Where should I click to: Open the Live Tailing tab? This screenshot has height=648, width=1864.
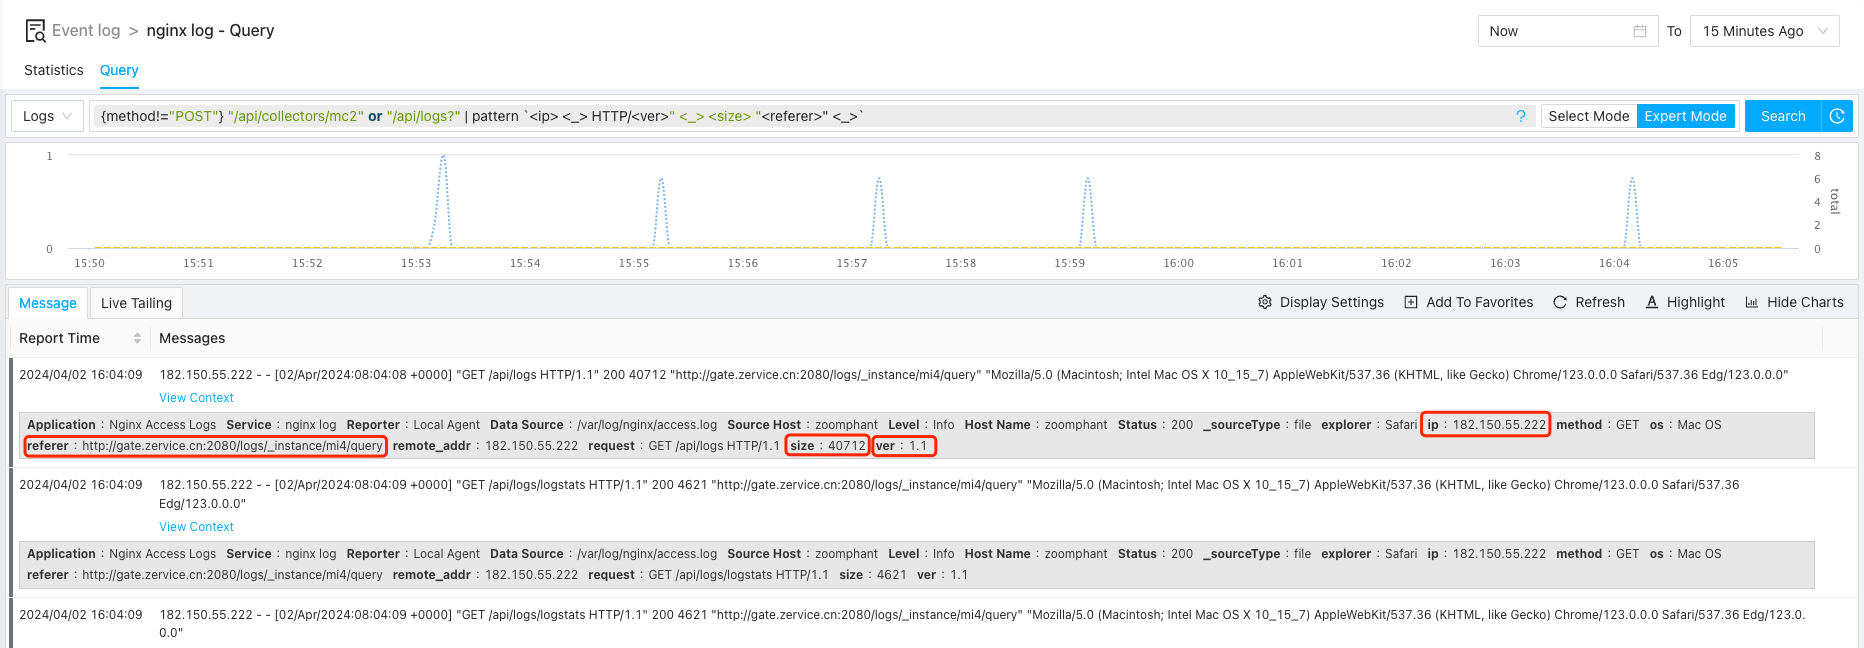136,303
